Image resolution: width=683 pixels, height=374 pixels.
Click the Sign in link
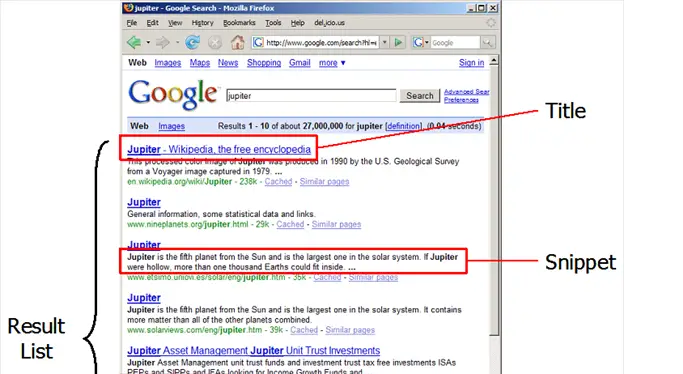(x=471, y=63)
